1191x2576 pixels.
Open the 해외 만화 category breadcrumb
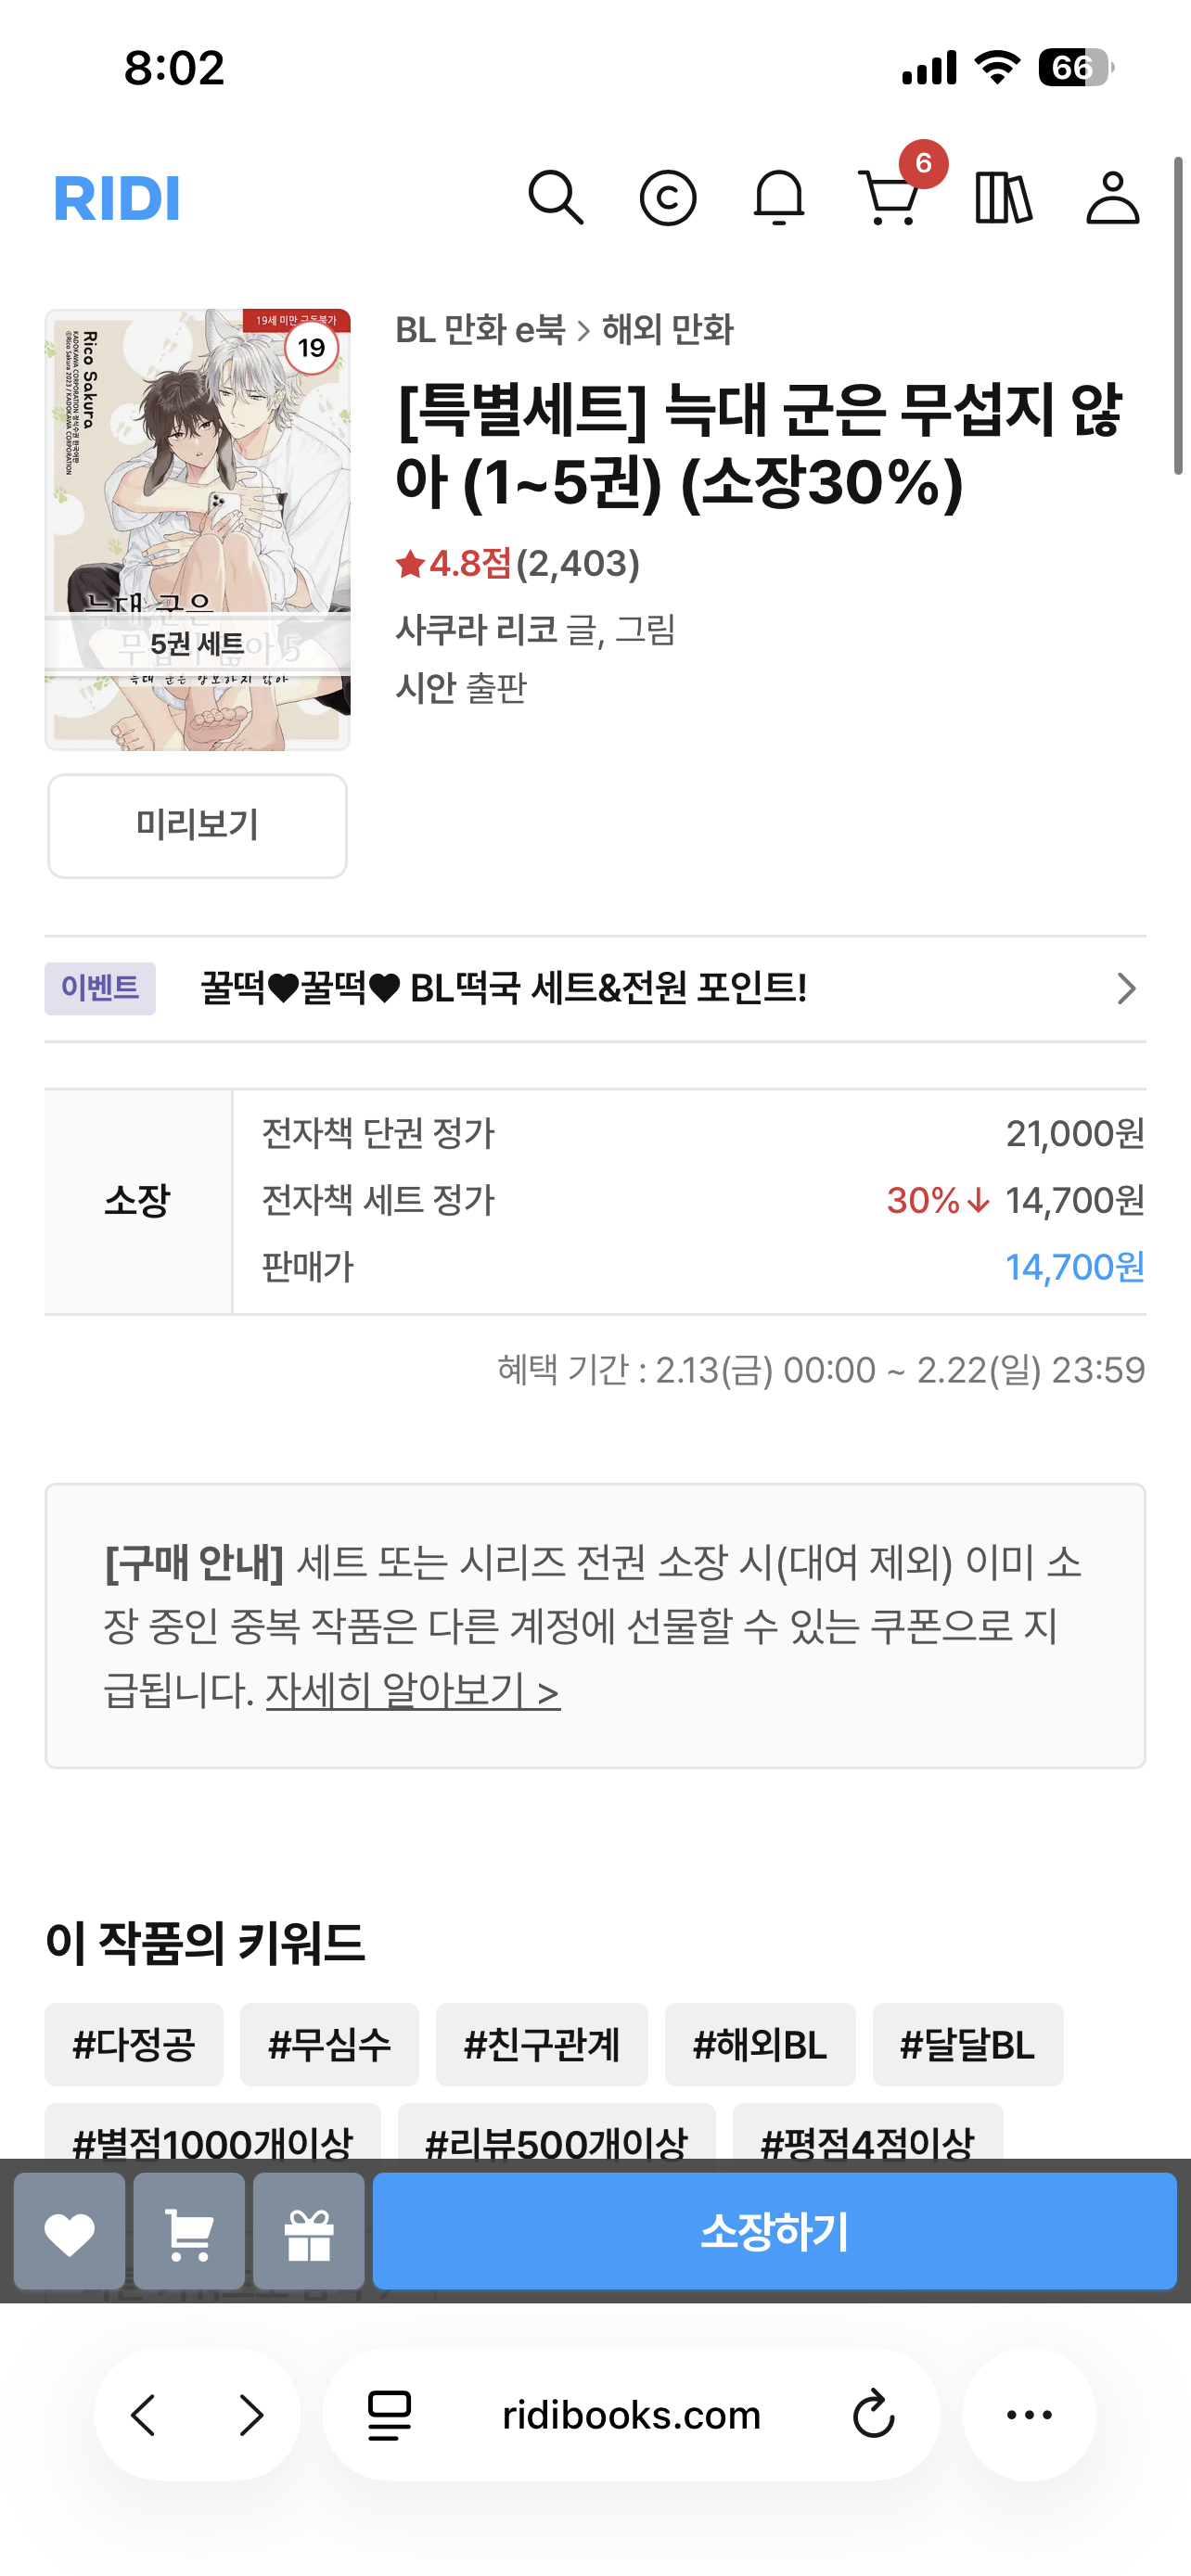point(667,330)
